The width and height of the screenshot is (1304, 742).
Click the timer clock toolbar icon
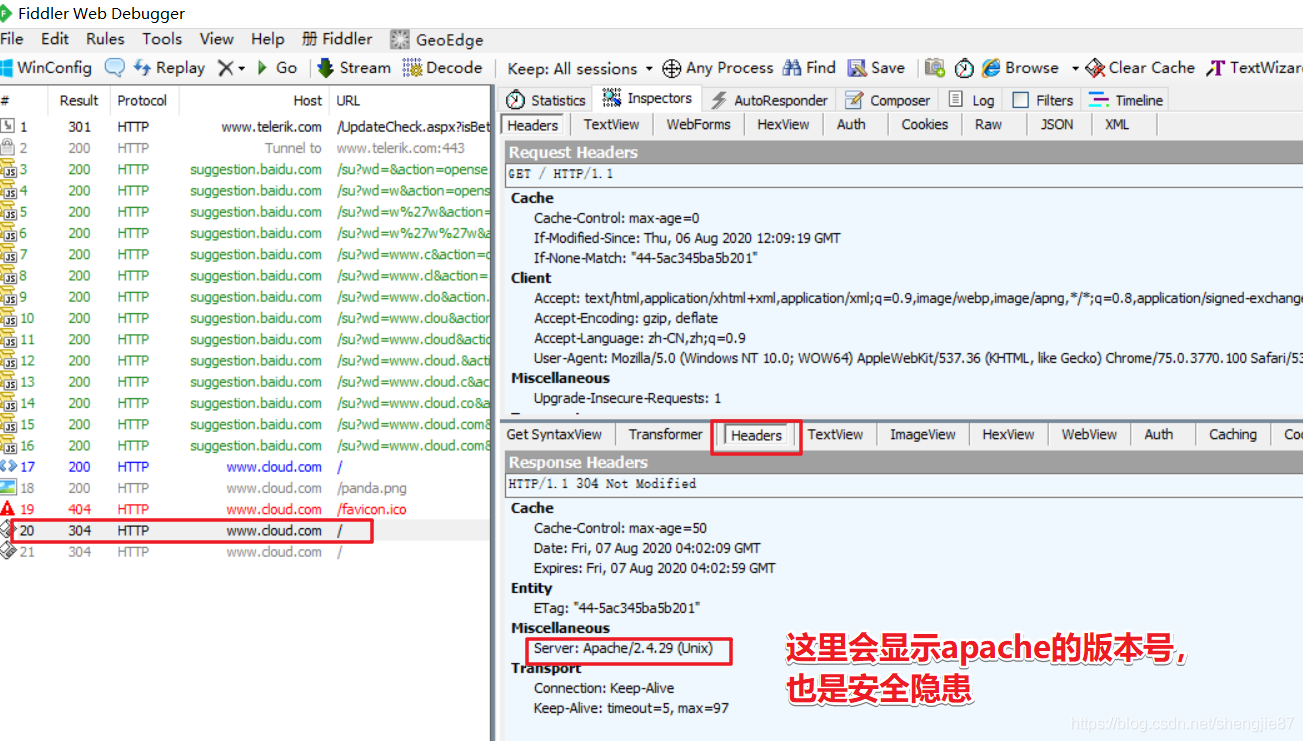coord(964,68)
